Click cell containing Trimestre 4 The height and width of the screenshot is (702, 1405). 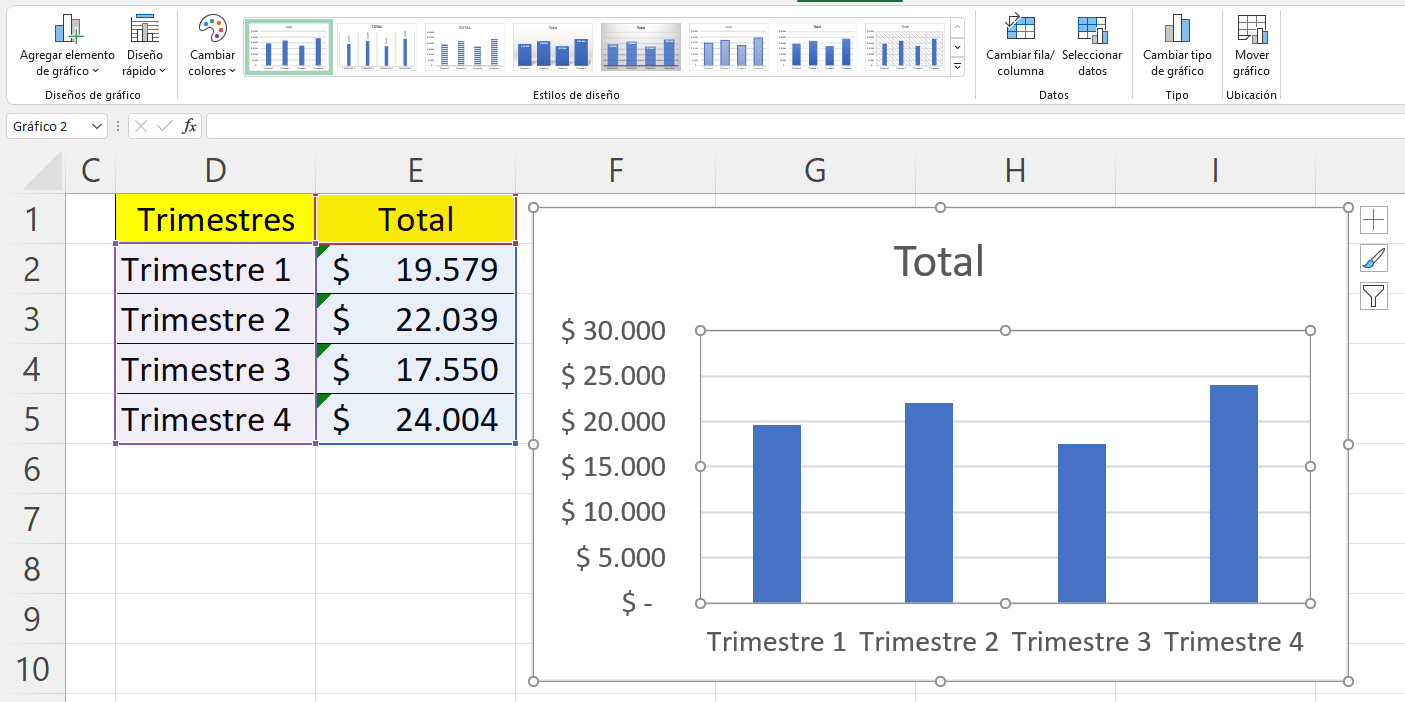click(215, 419)
